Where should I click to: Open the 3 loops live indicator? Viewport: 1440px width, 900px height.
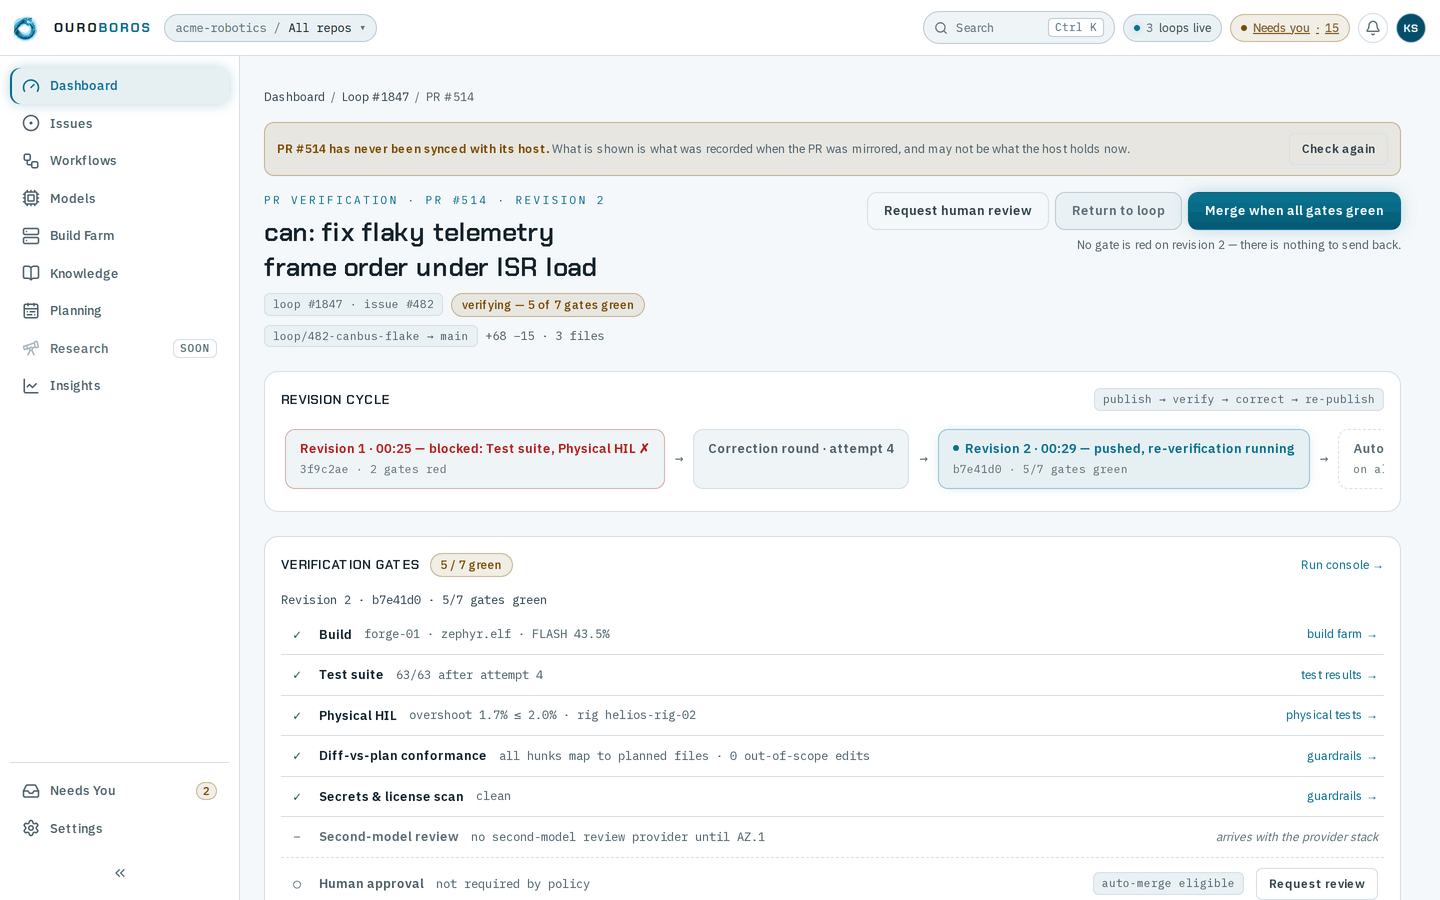1172,28
